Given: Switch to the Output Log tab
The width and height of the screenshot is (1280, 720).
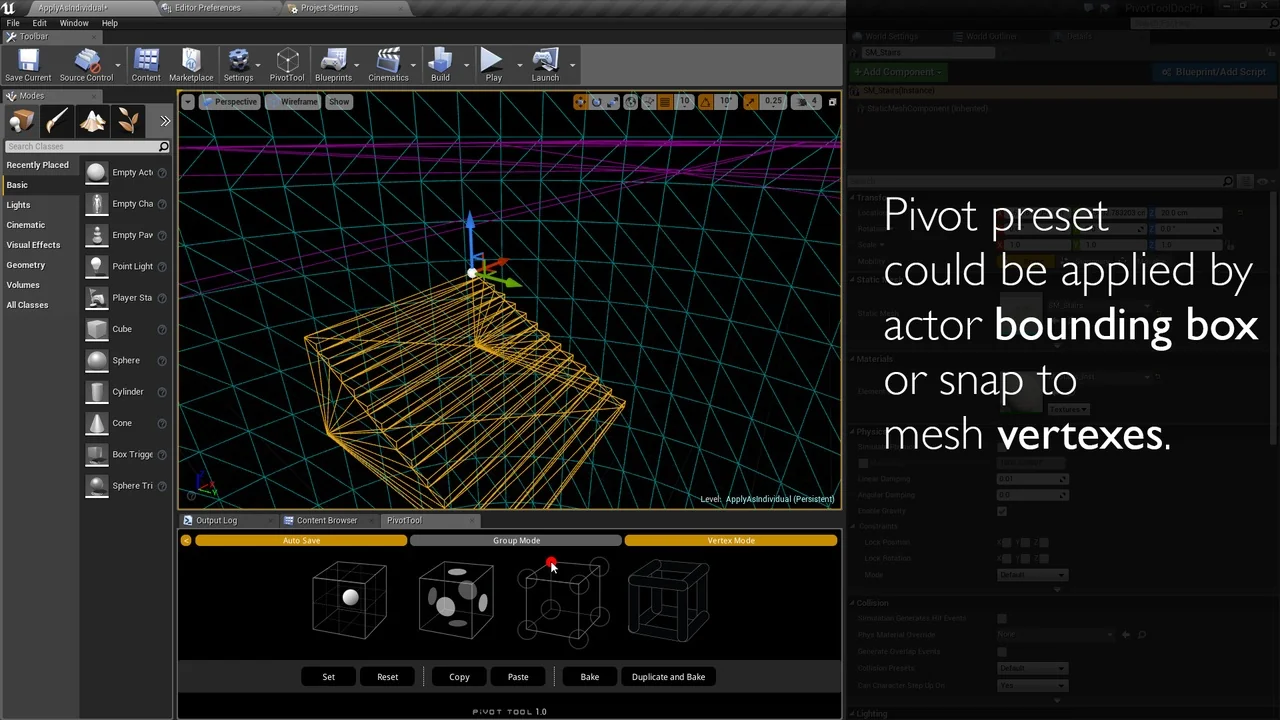Looking at the screenshot, I should tap(216, 520).
